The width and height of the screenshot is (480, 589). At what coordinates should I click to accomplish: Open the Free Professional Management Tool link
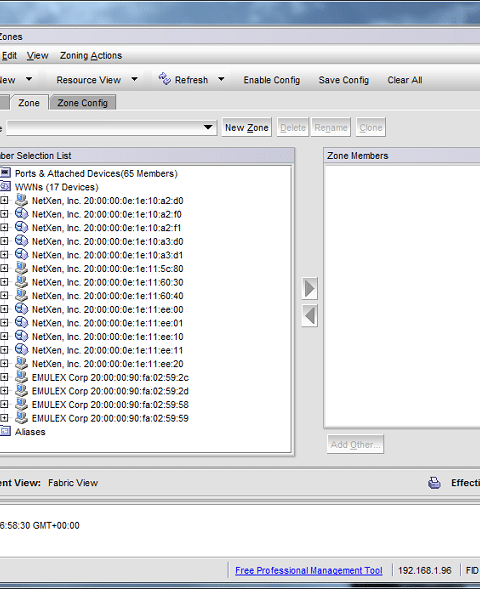309,571
